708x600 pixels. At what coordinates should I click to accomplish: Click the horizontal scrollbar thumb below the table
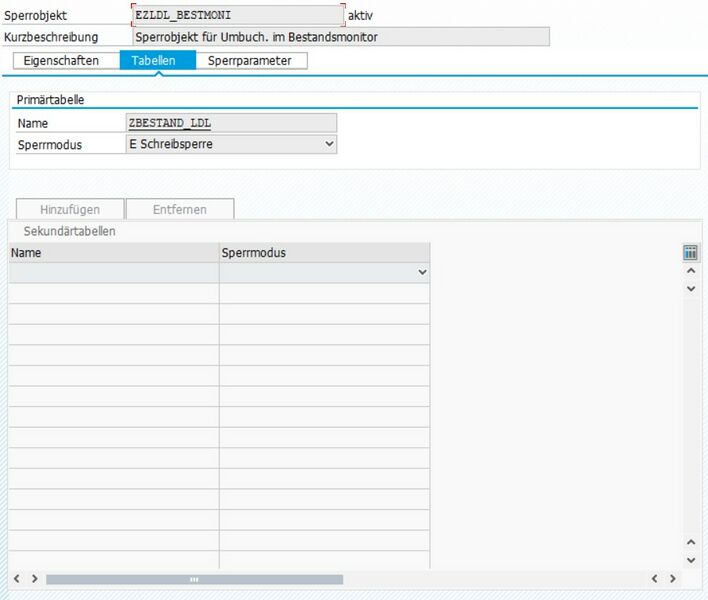point(194,579)
